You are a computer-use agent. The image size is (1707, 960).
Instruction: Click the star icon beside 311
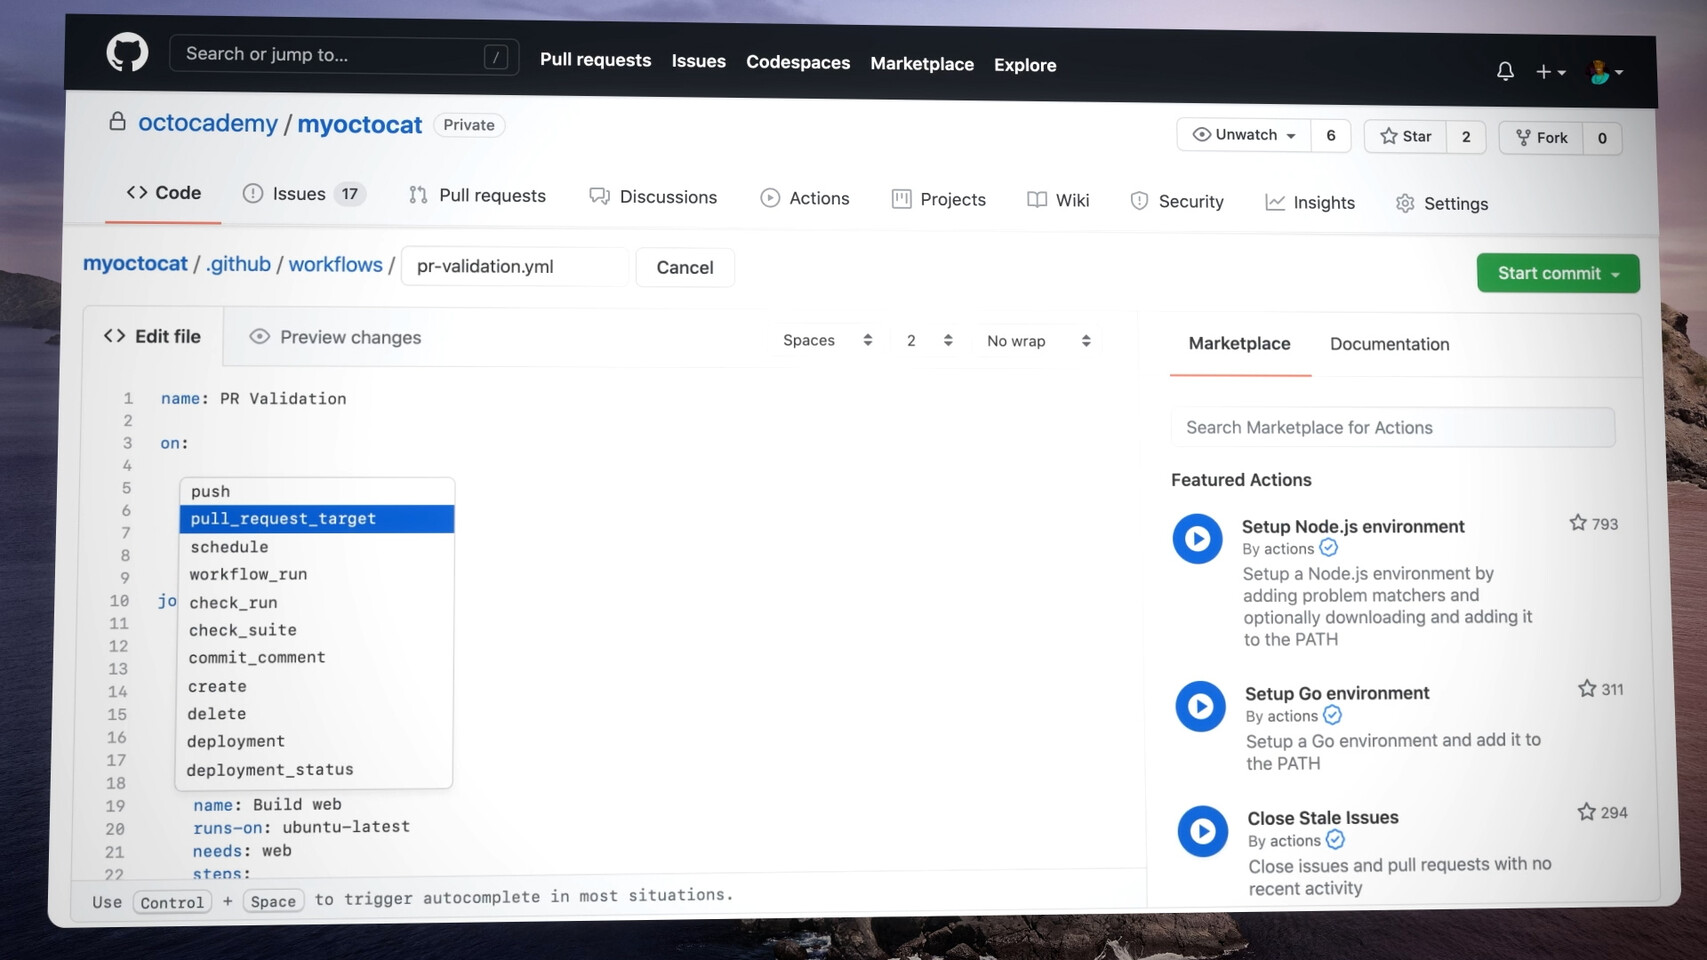(1586, 689)
